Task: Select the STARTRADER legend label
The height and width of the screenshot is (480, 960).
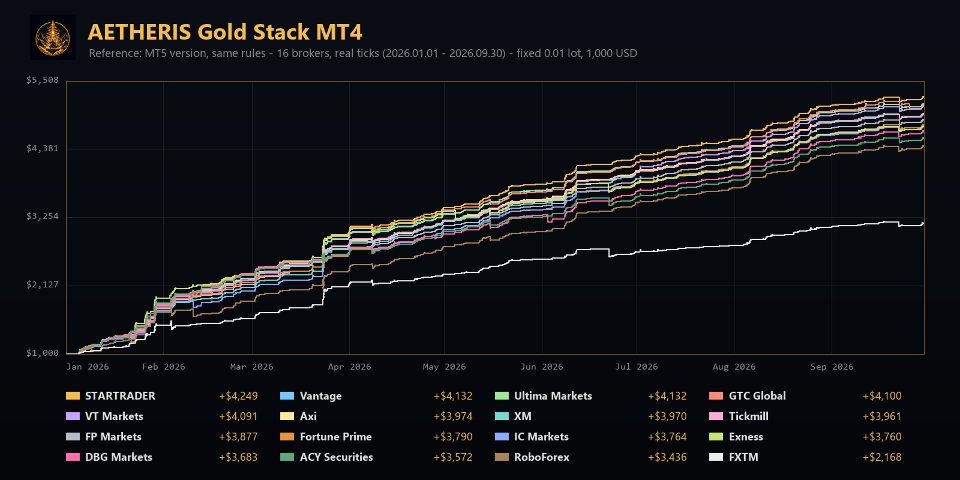Action: click(x=120, y=396)
